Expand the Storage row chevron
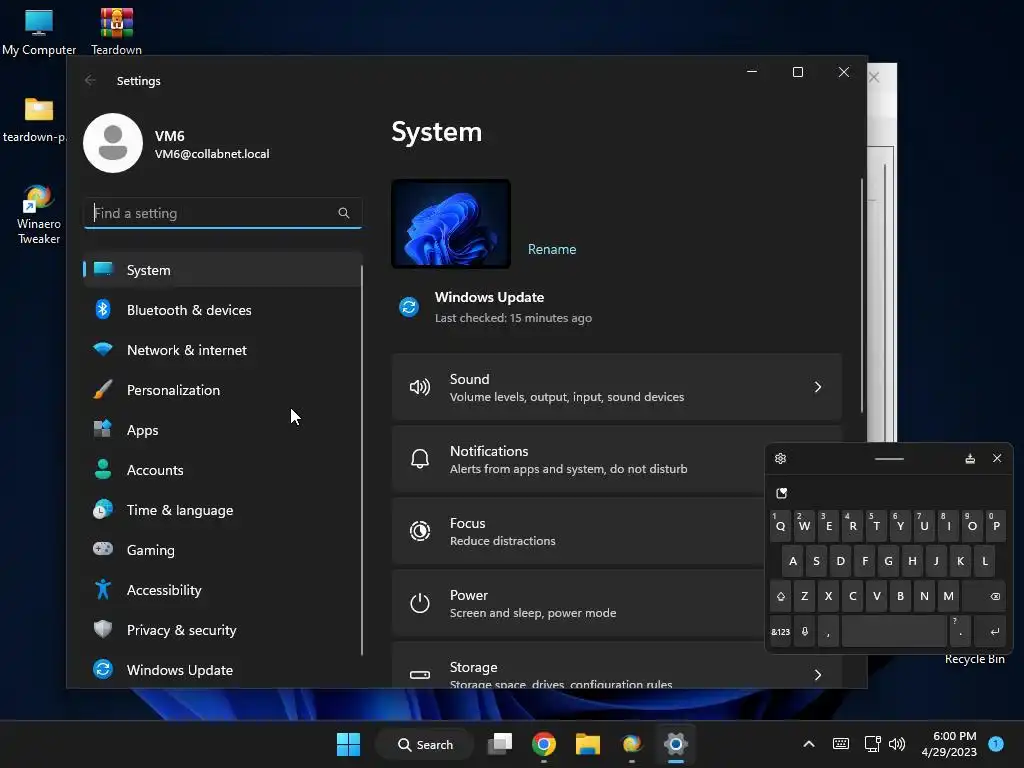 [x=818, y=675]
